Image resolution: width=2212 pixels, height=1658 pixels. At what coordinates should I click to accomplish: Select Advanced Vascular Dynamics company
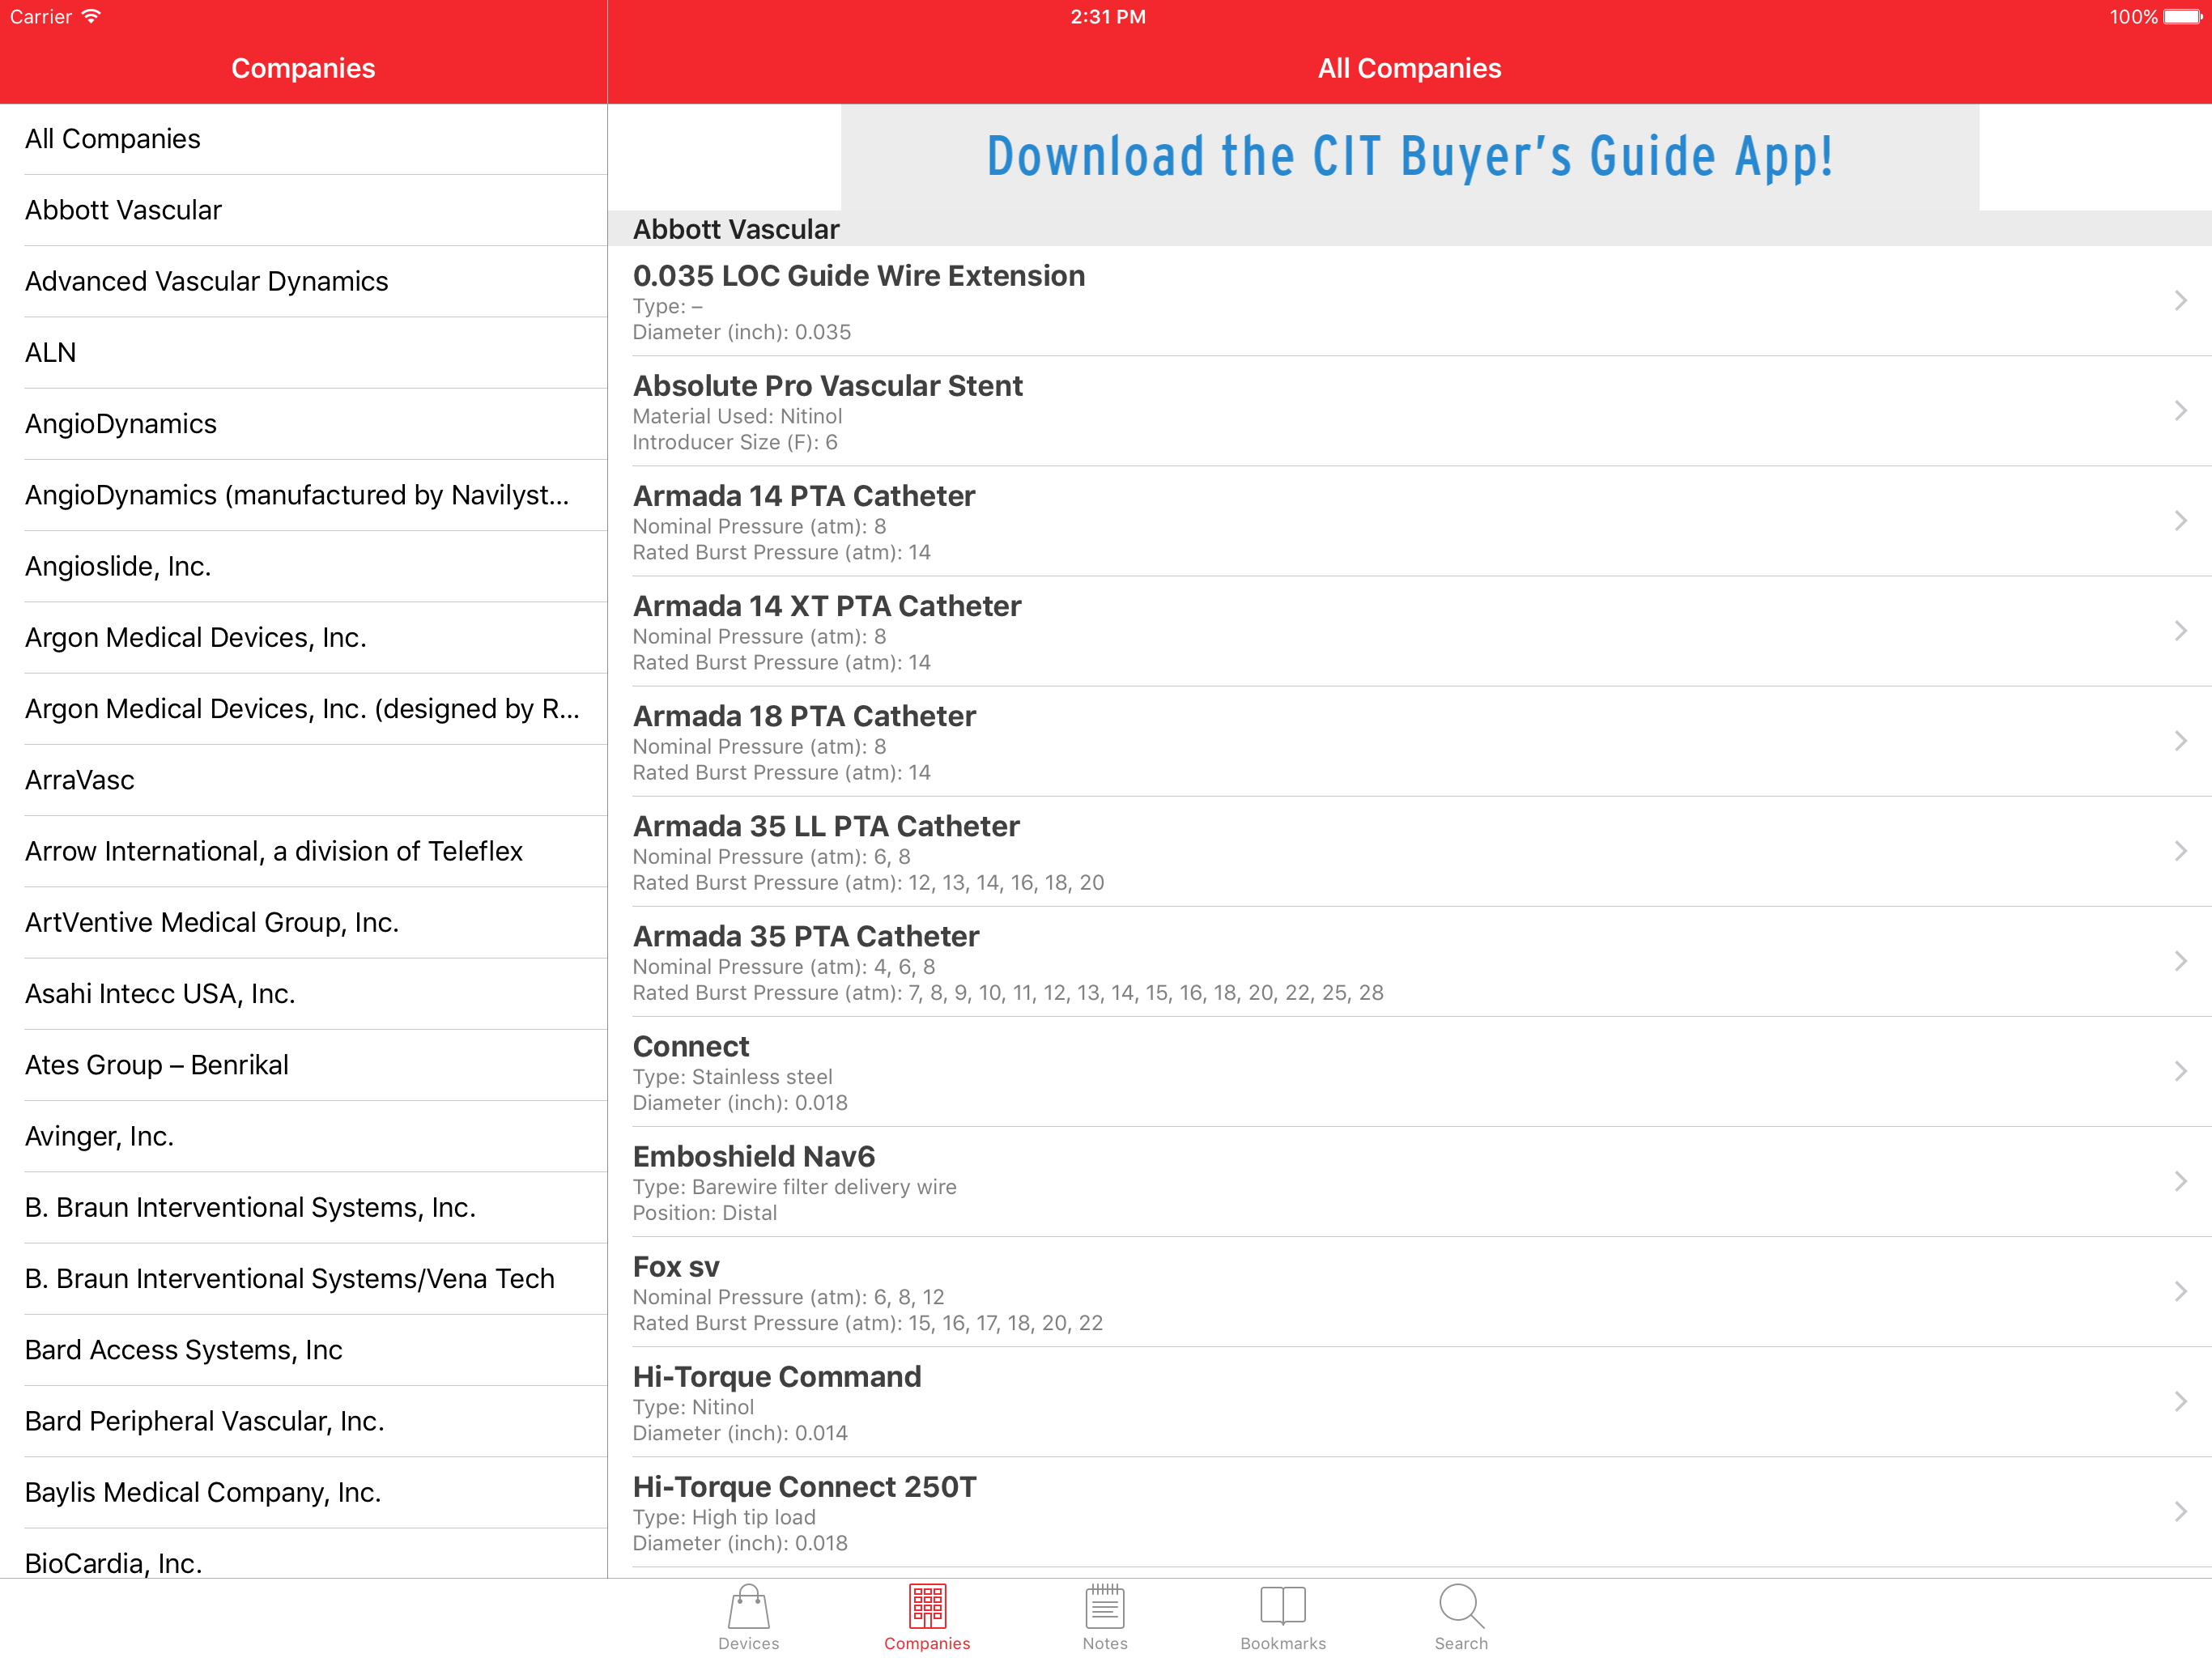303,281
